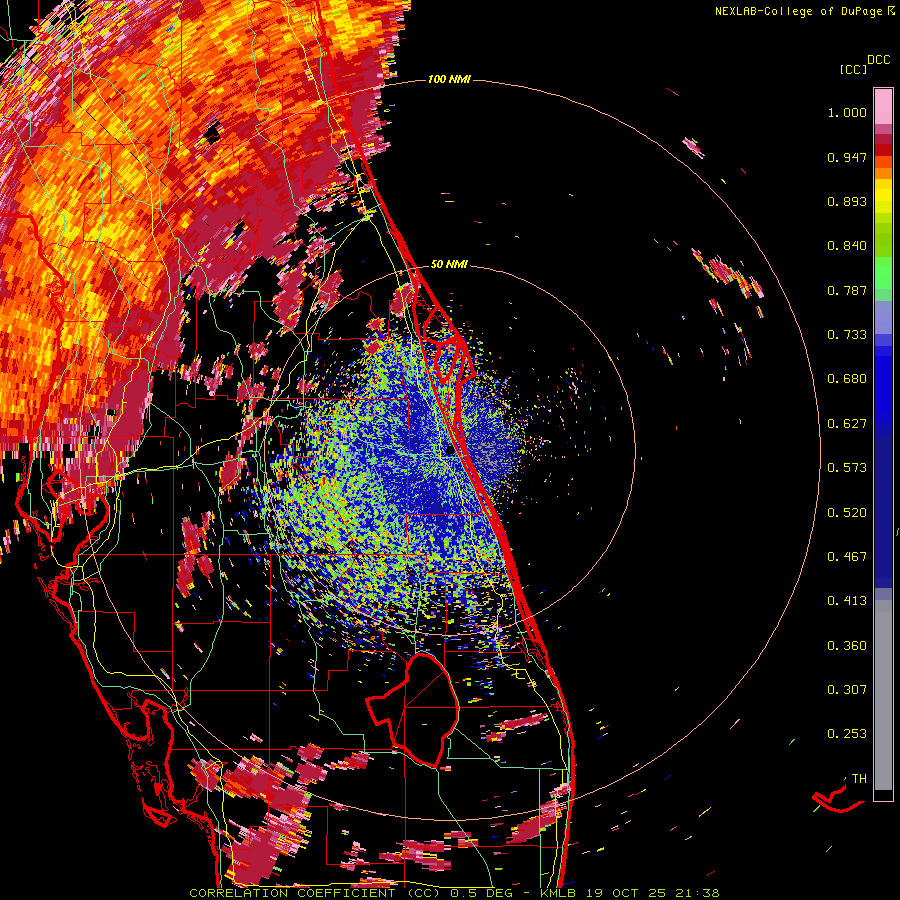Click the 0.787 scale value

click(847, 290)
